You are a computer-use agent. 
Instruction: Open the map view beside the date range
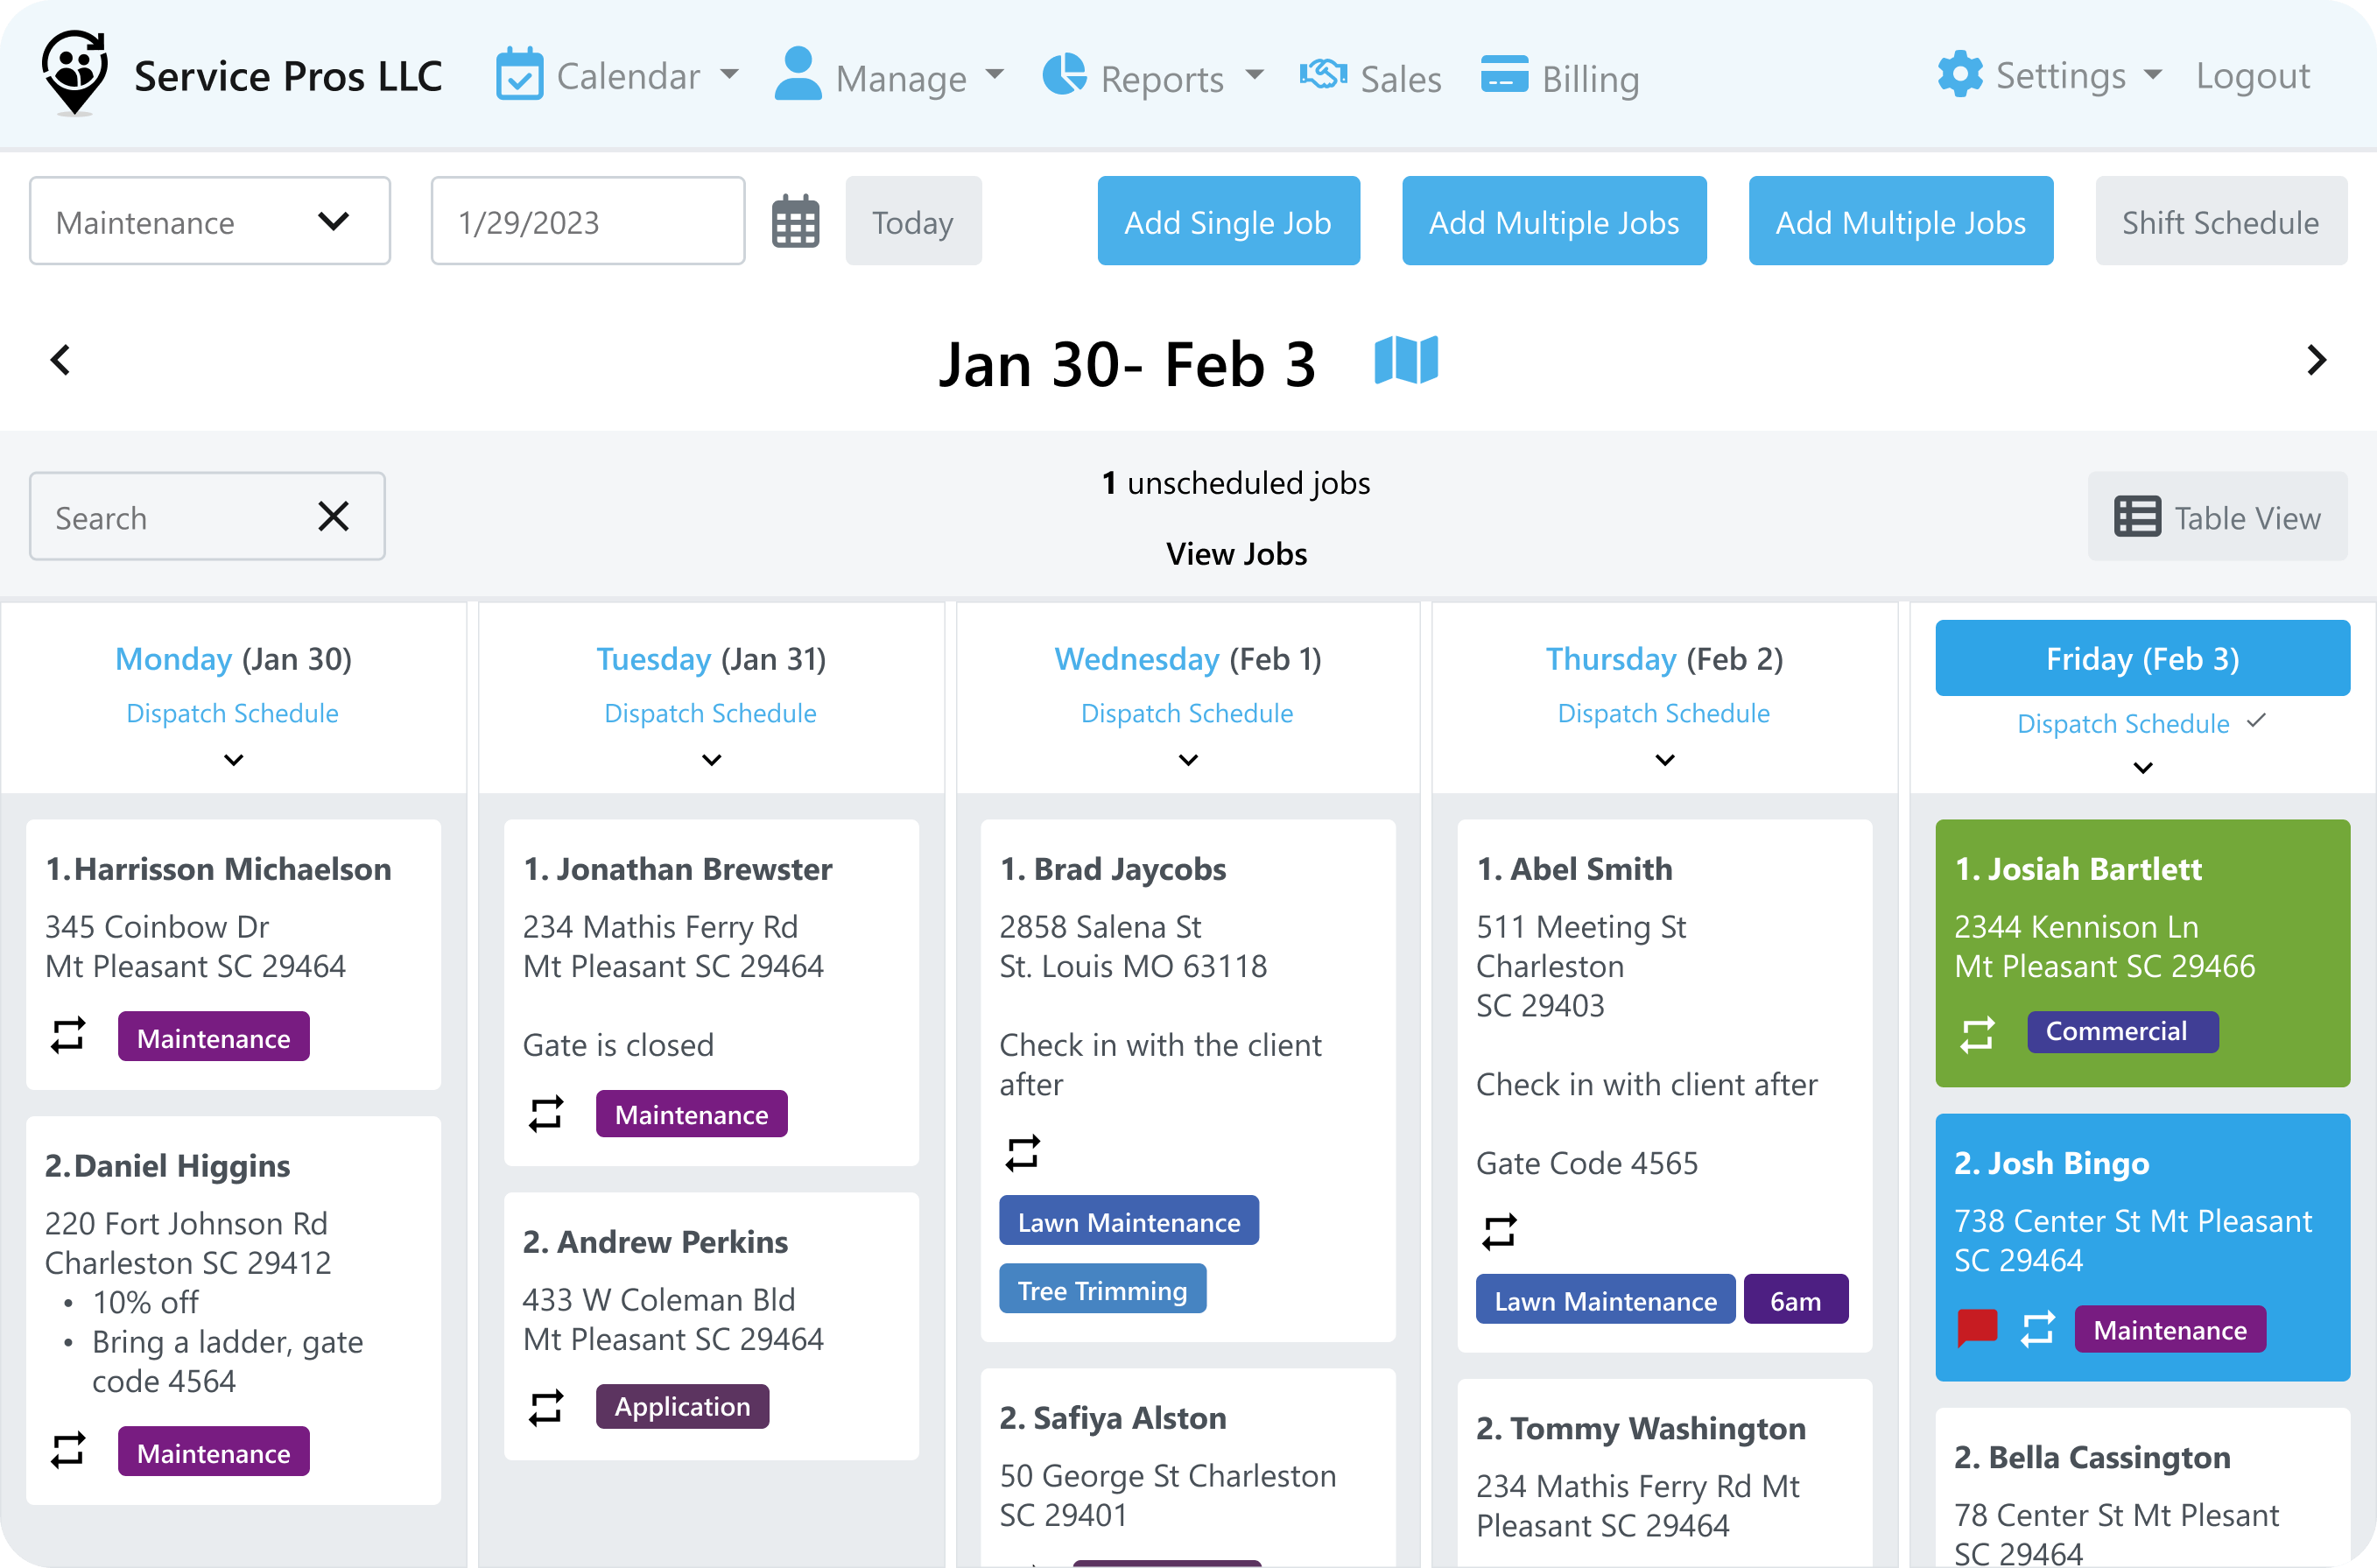[1408, 360]
